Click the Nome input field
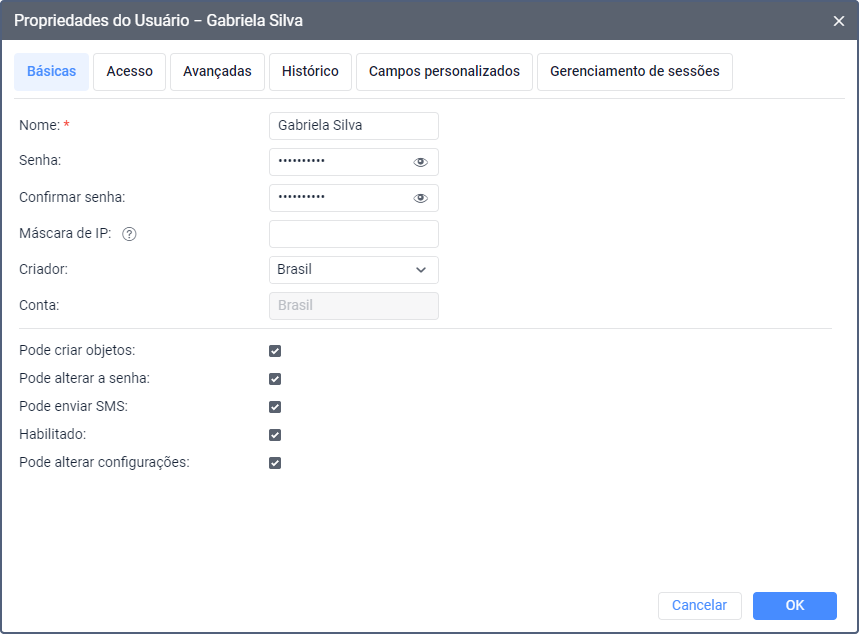This screenshot has height=634, width=859. click(x=353, y=126)
